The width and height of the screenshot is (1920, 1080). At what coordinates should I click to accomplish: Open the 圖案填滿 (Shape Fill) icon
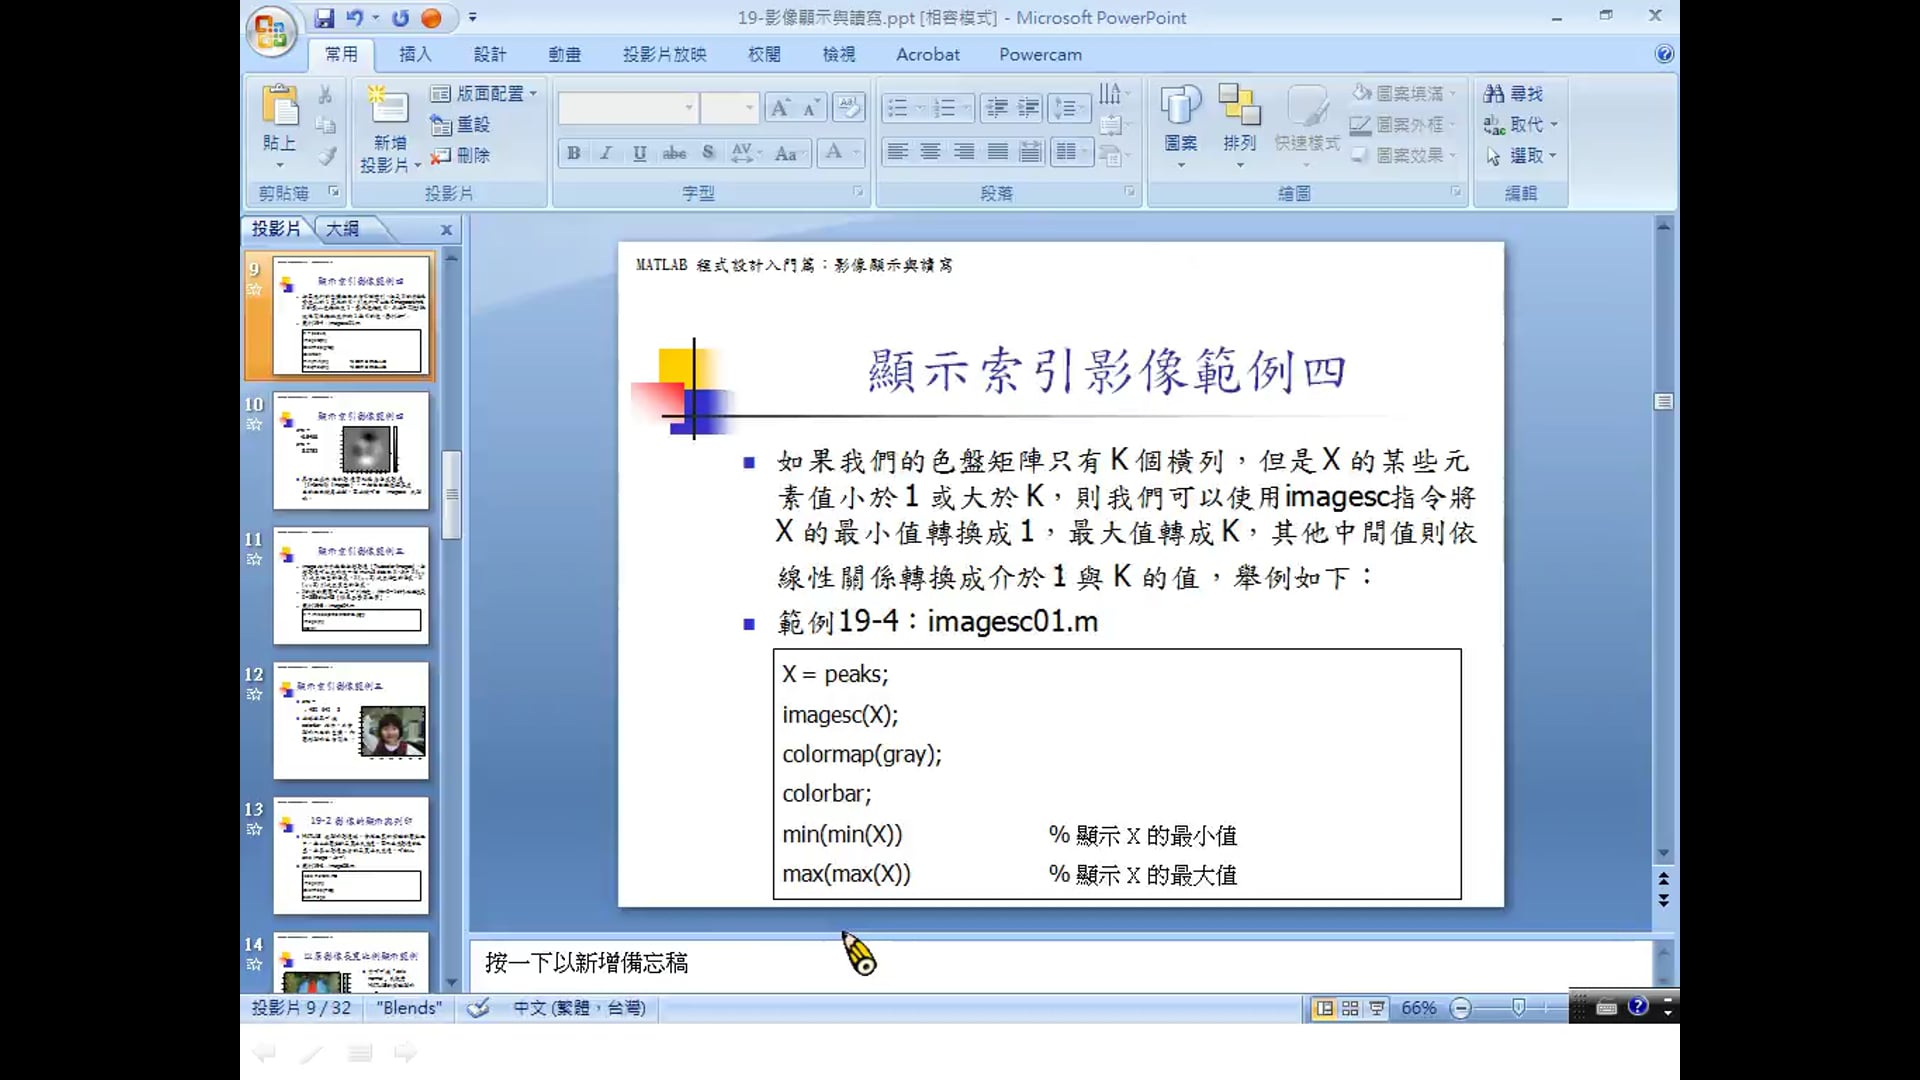[1362, 92]
